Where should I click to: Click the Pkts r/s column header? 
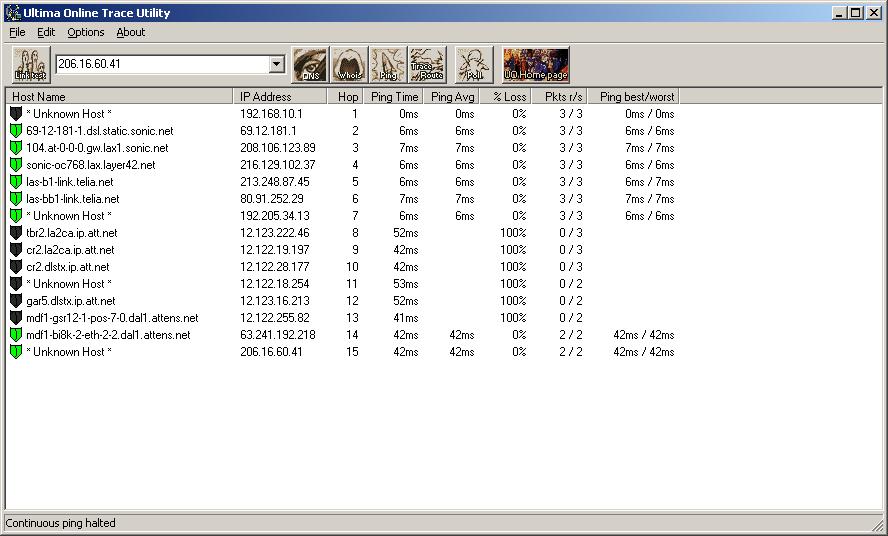pos(560,97)
